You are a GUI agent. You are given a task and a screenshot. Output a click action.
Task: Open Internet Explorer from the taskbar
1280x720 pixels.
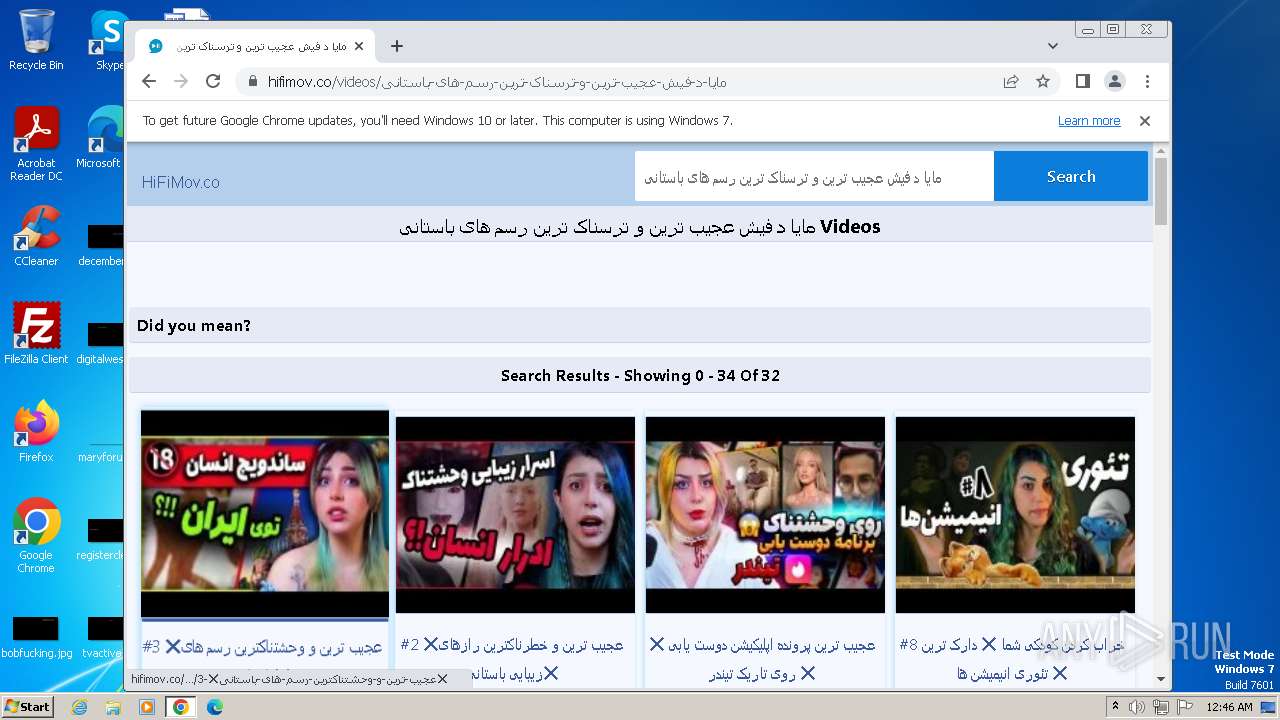(80, 707)
